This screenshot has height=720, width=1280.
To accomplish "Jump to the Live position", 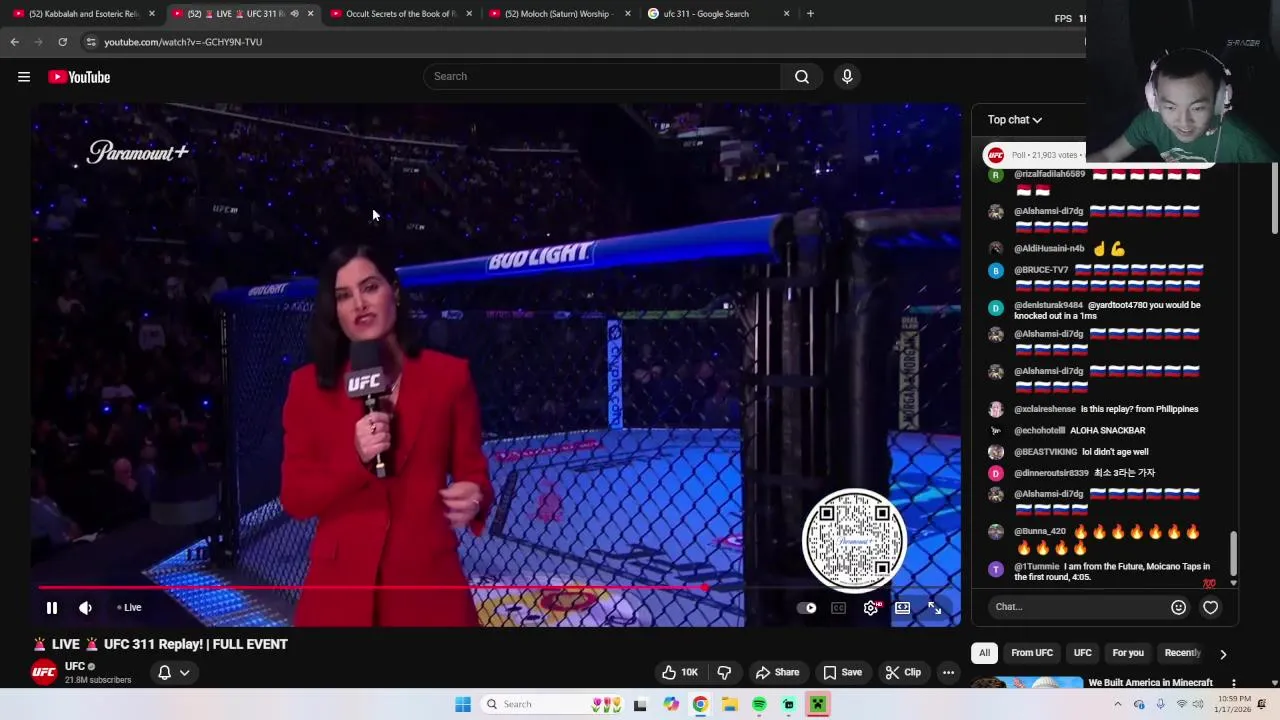I will (129, 607).
